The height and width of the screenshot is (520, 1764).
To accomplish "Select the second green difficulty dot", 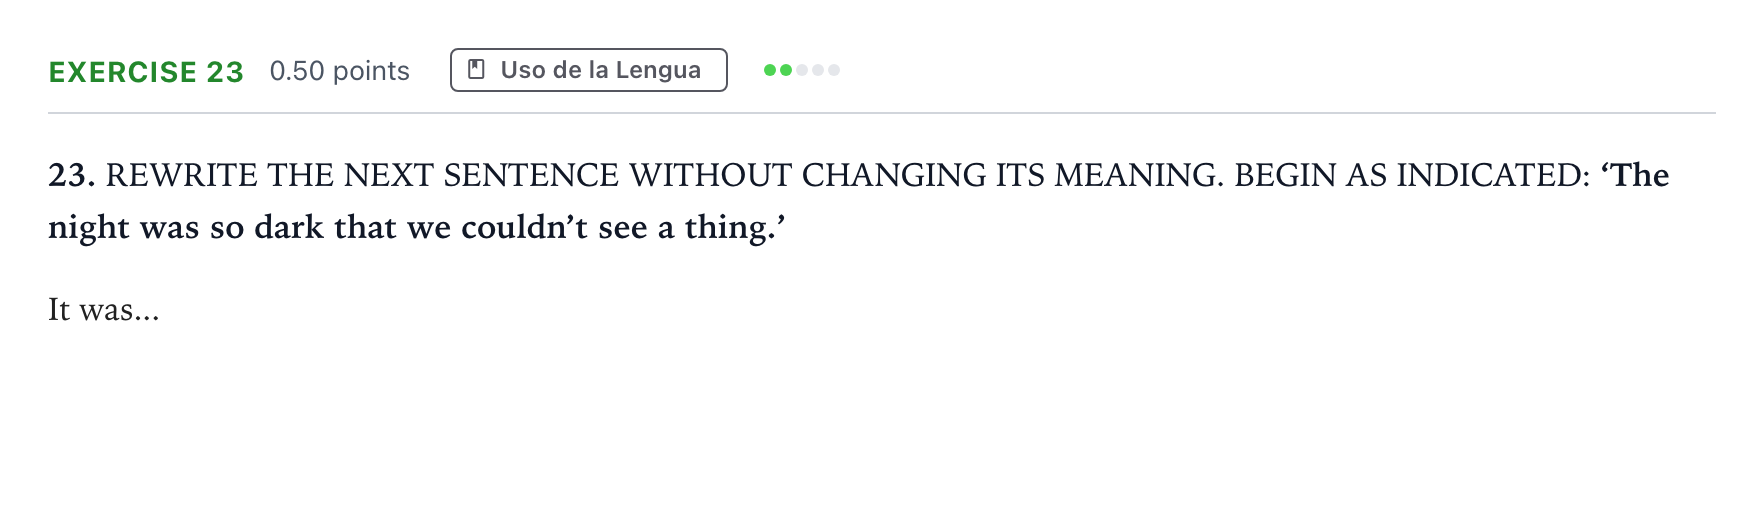I will coord(786,70).
